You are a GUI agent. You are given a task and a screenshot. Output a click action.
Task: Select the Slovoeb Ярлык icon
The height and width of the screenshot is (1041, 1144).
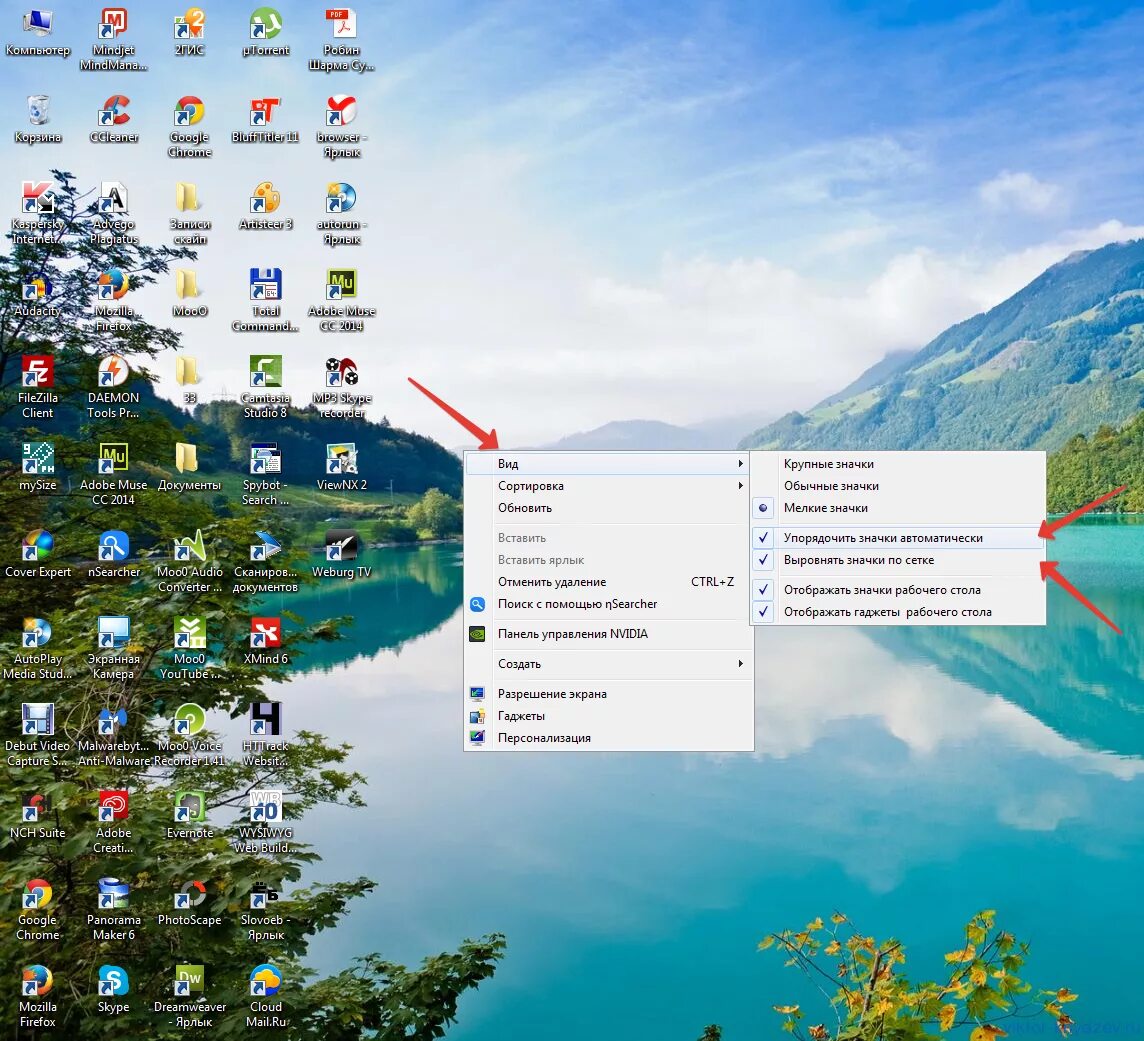point(266,909)
